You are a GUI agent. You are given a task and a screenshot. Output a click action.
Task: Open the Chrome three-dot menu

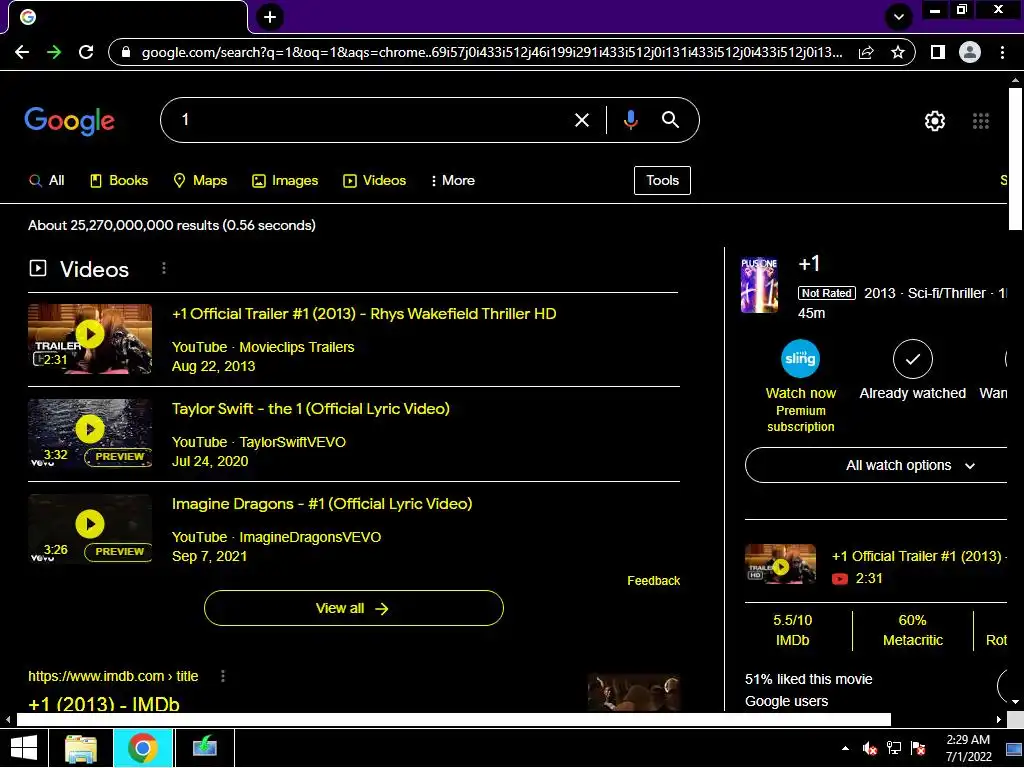(1002, 52)
